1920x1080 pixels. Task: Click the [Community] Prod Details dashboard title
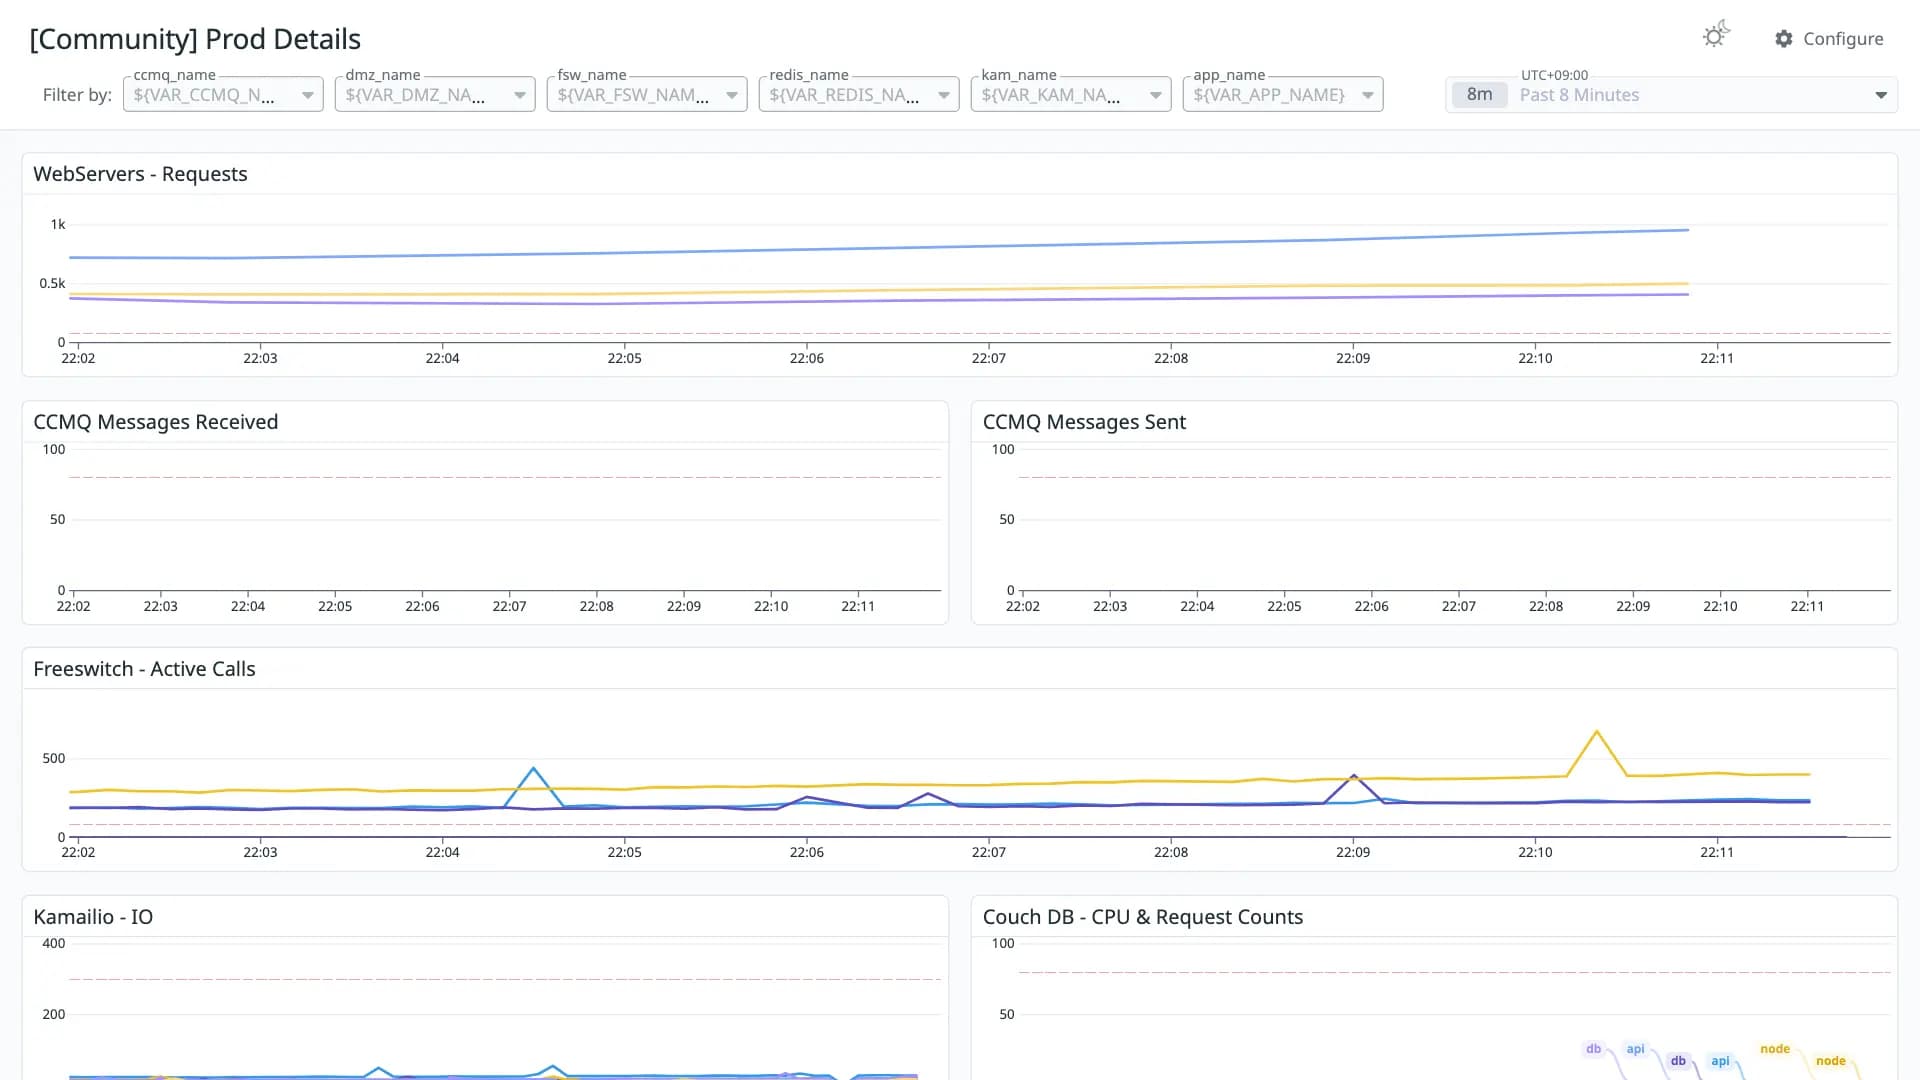pos(195,39)
